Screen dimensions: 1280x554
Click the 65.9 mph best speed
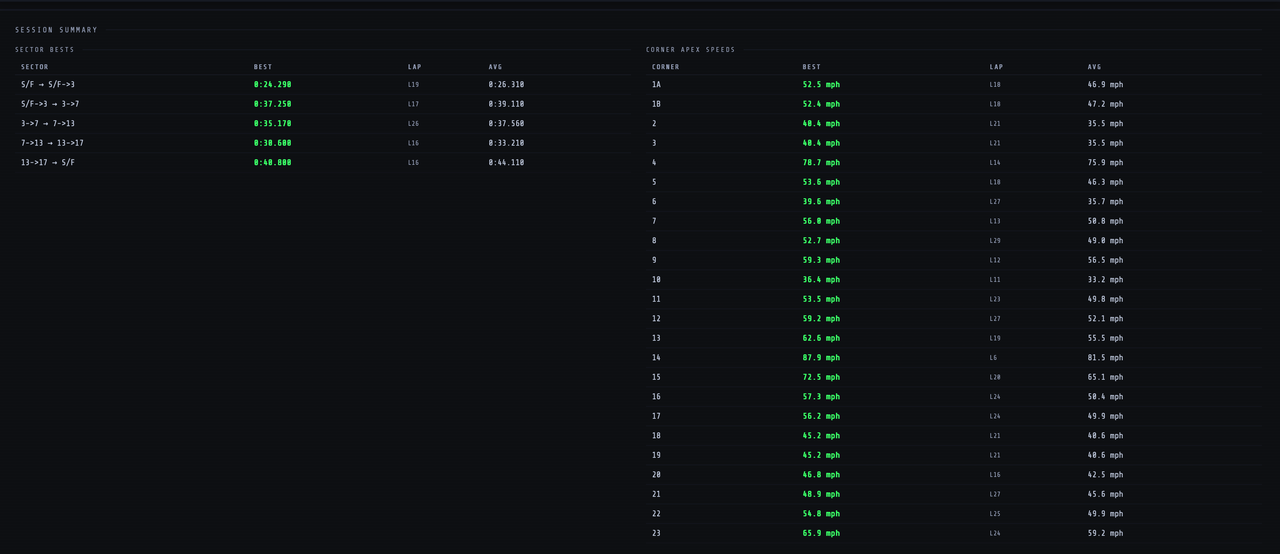tap(821, 533)
